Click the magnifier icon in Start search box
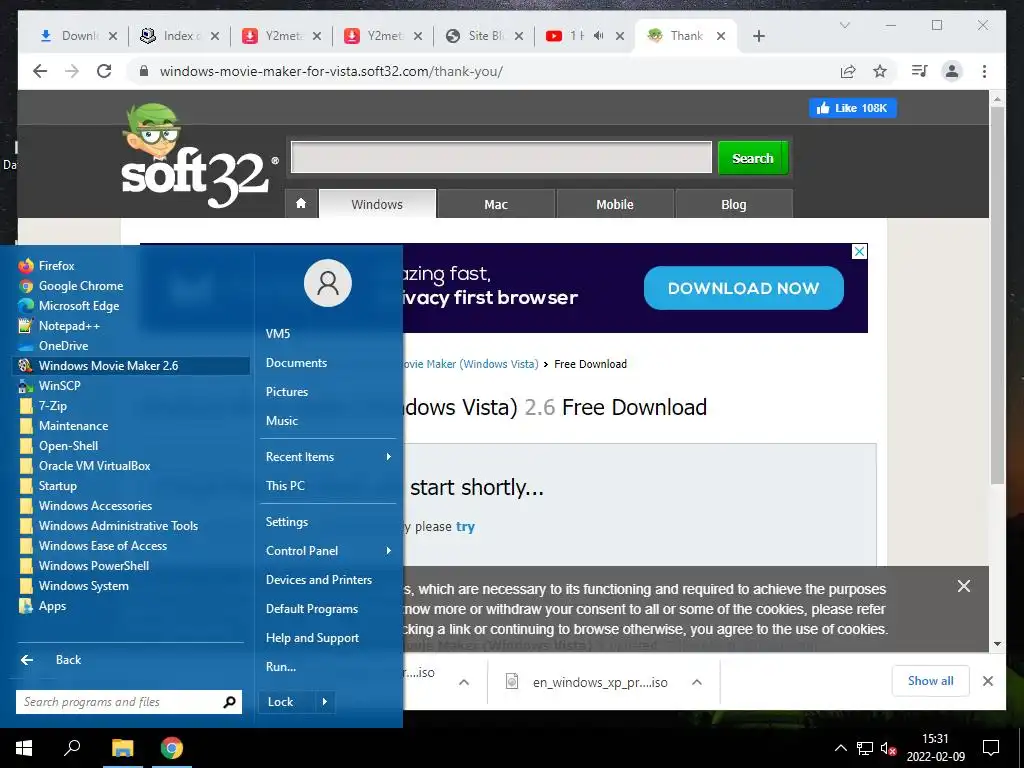 tap(229, 702)
